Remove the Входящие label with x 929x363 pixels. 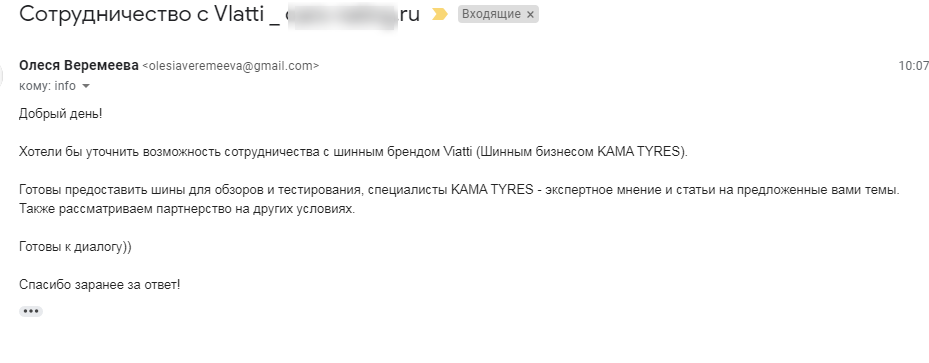pyautogui.click(x=530, y=14)
